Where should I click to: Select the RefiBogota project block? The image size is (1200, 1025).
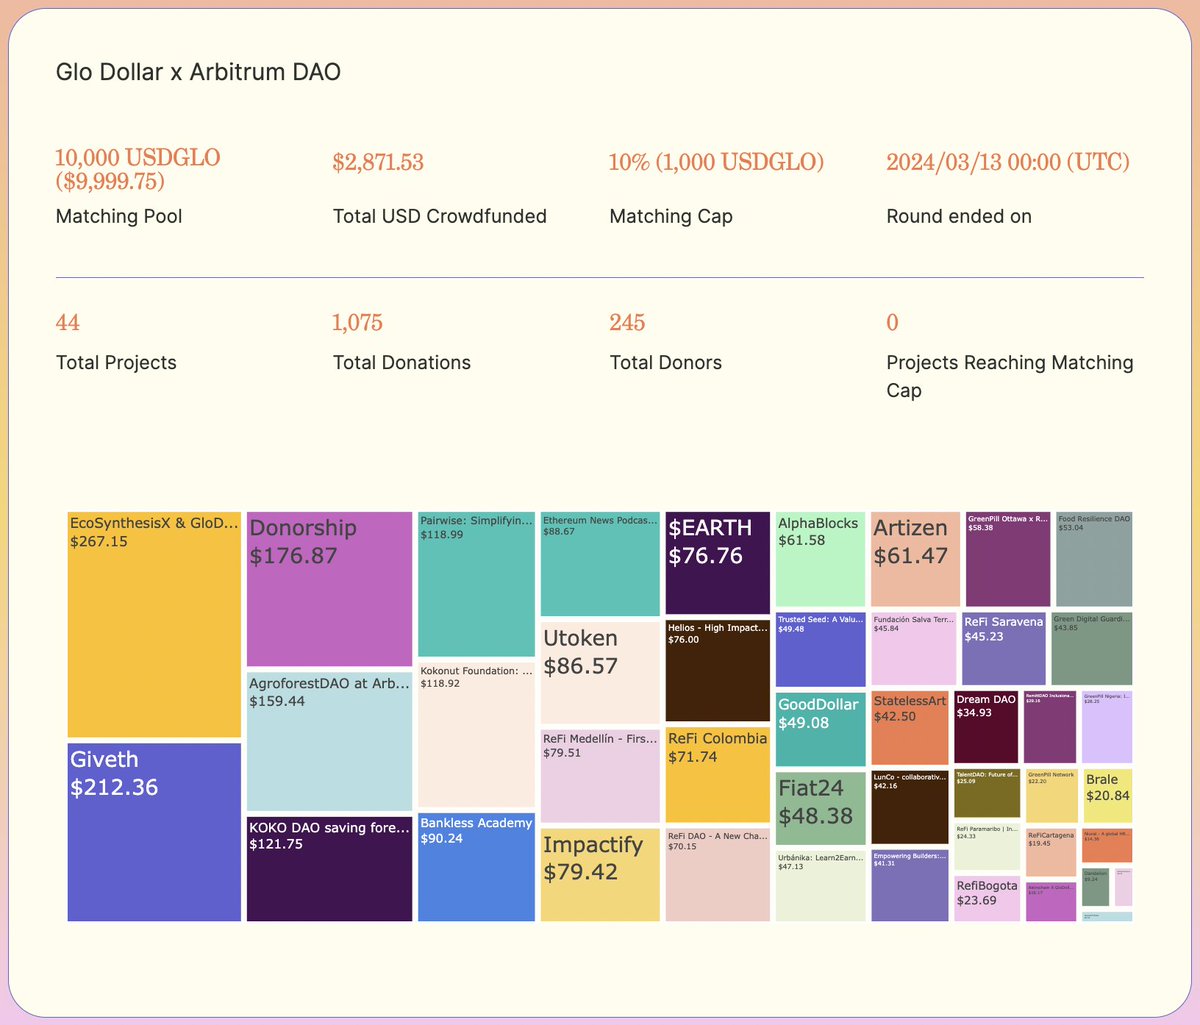point(987,890)
